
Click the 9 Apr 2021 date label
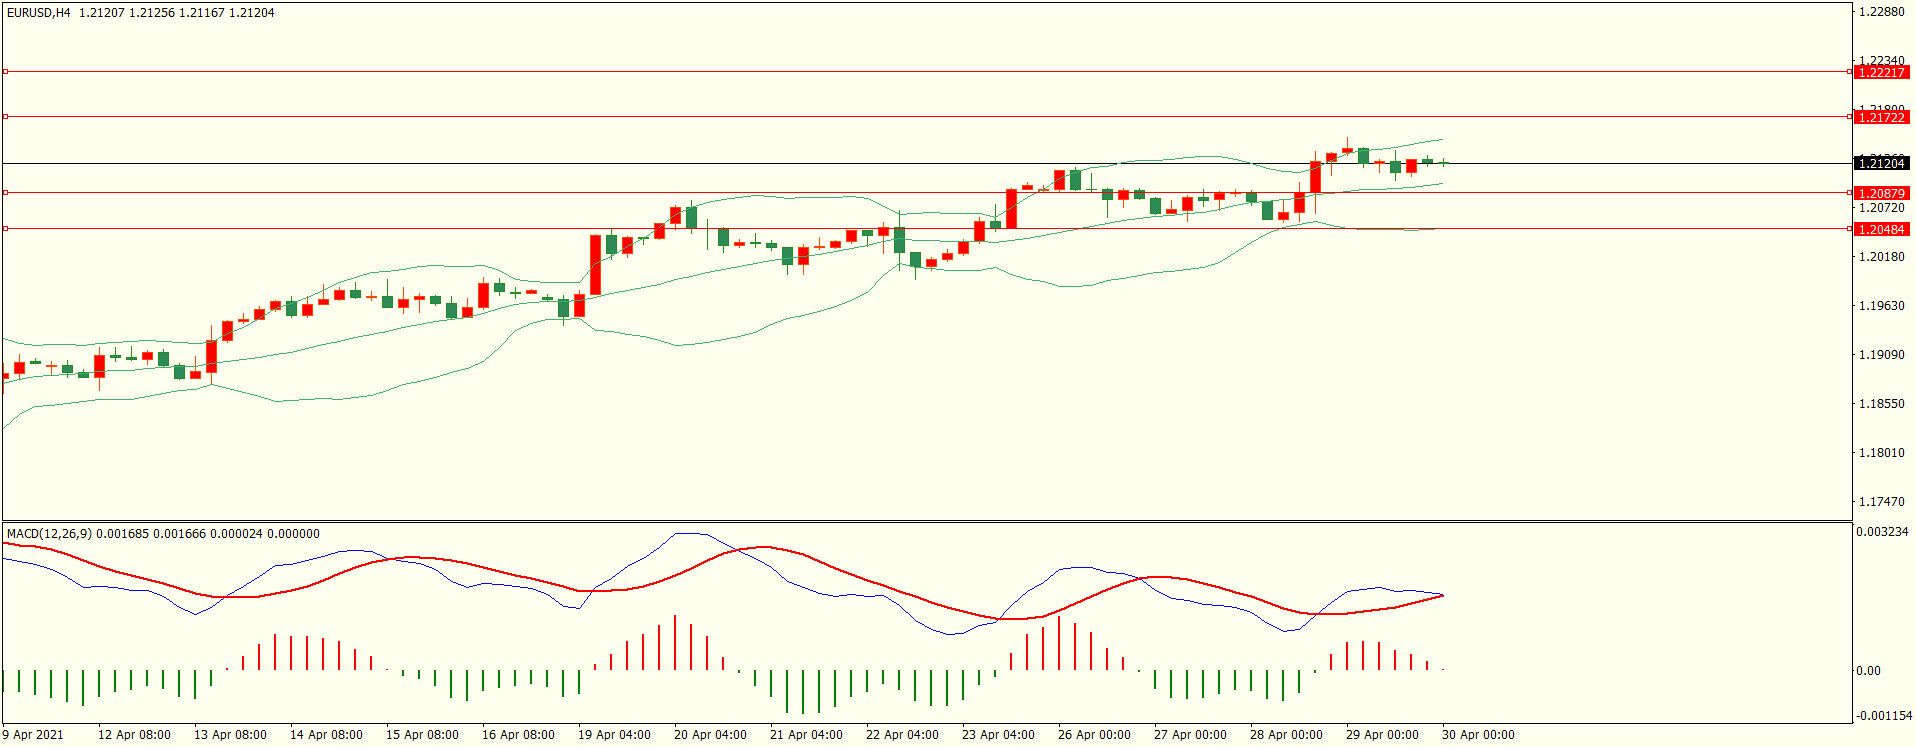(33, 735)
